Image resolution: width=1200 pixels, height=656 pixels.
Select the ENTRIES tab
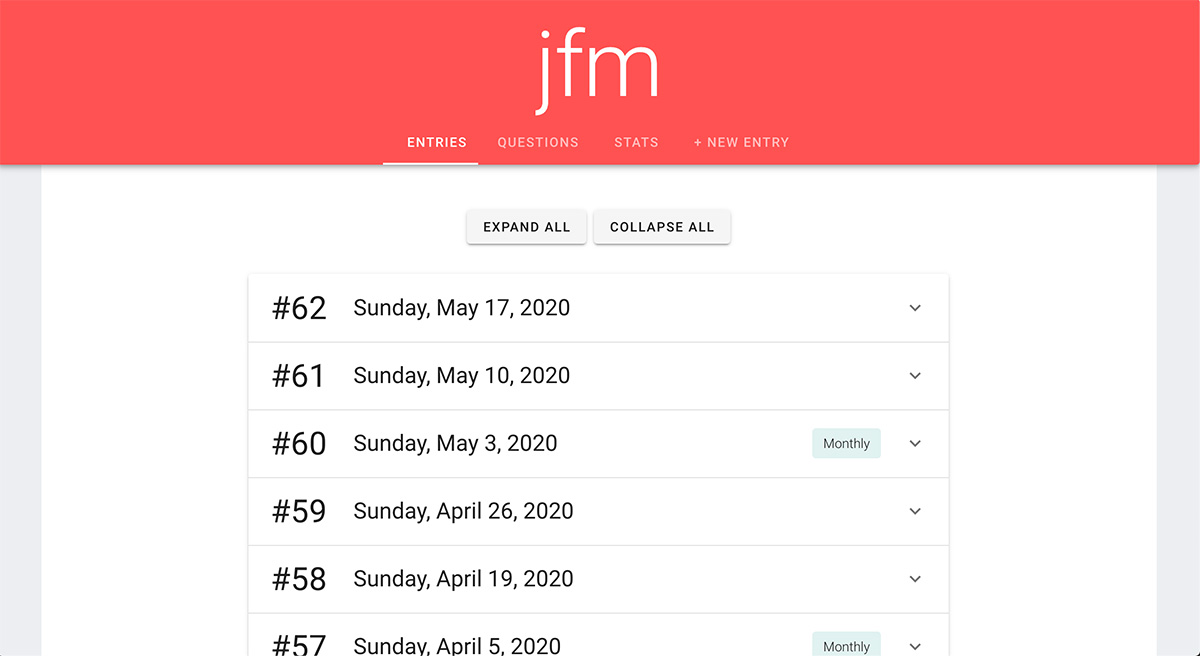point(436,142)
